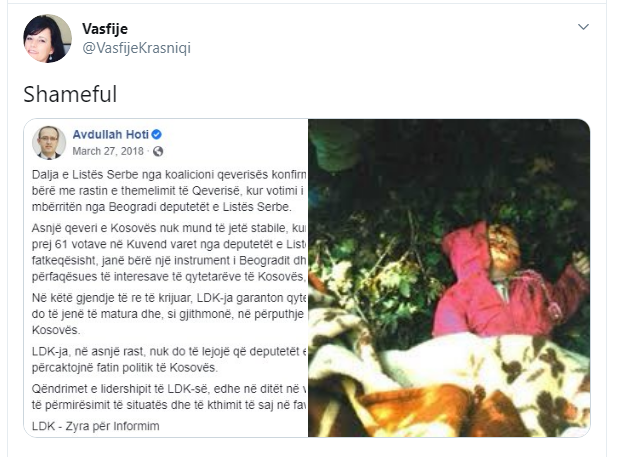Image resolution: width=617 pixels, height=457 pixels.
Task: Click the Avdullah Hoti name
Action: (x=111, y=135)
